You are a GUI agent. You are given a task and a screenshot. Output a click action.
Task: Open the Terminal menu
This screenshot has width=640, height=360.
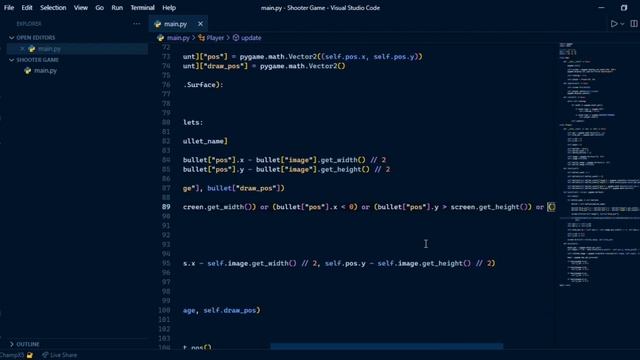click(x=142, y=8)
